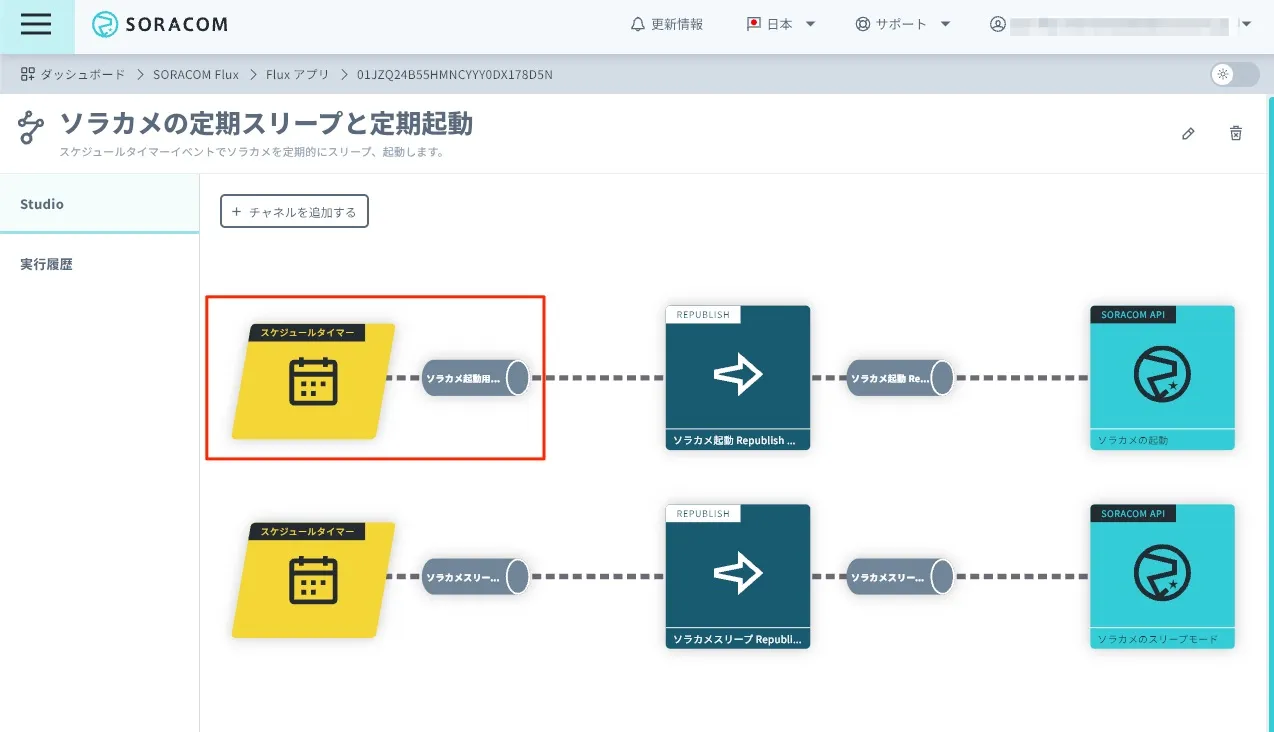Click the support lifebuoy icon
The image size is (1274, 732).
[x=863, y=25]
